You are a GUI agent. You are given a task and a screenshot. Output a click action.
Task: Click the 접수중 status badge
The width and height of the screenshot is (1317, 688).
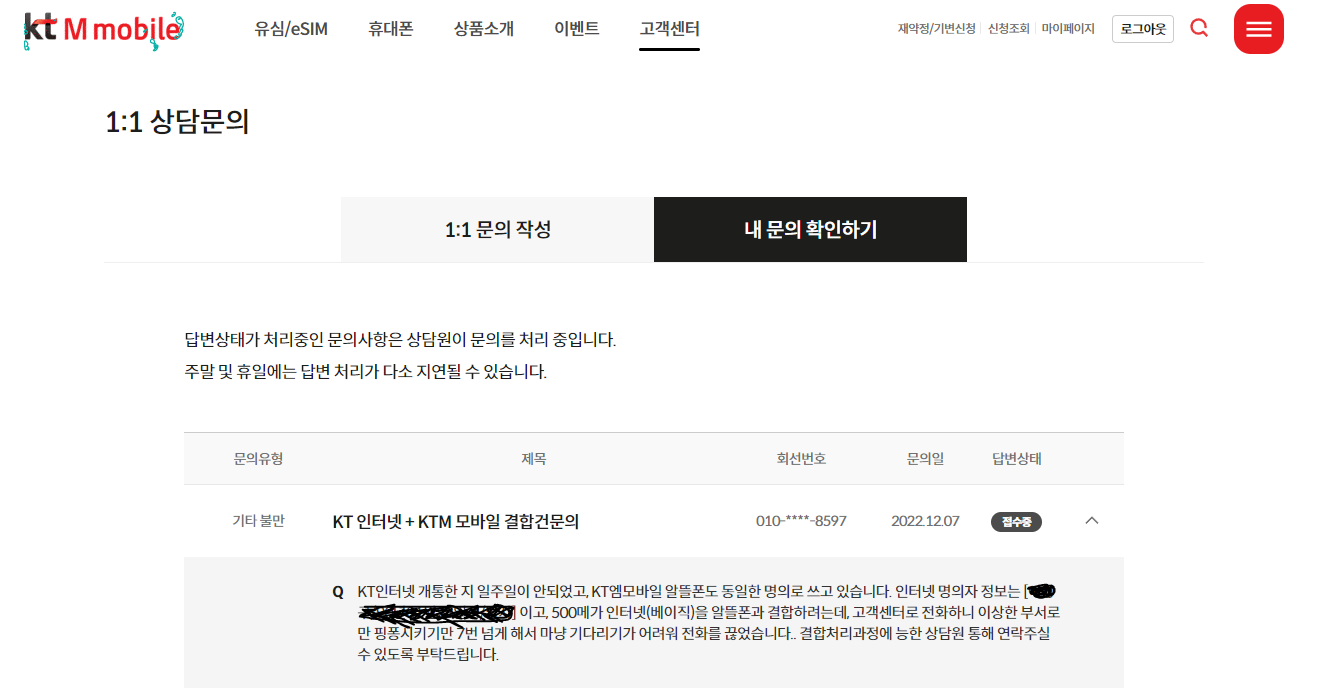pyautogui.click(x=1016, y=521)
